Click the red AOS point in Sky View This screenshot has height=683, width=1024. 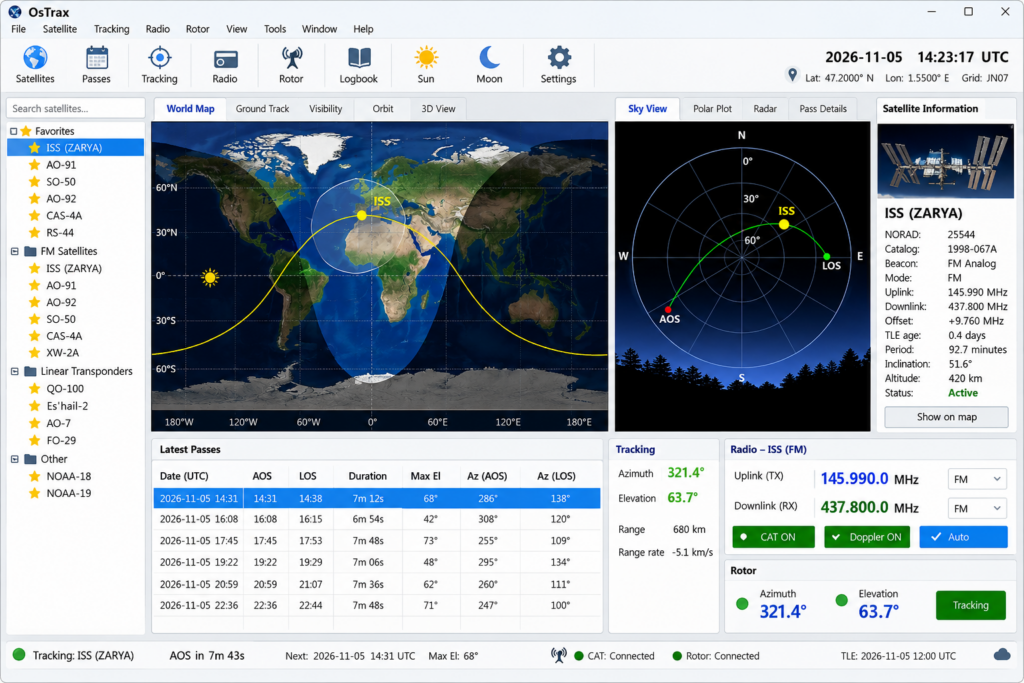click(668, 310)
